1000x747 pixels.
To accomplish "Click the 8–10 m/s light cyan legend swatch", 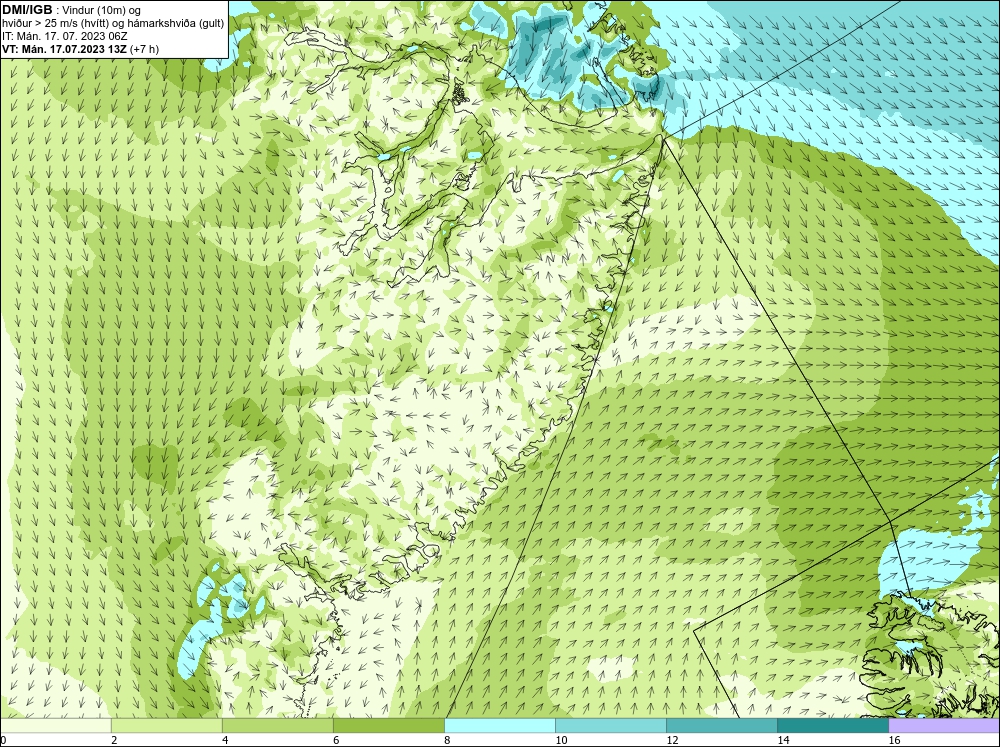I will pos(499,725).
